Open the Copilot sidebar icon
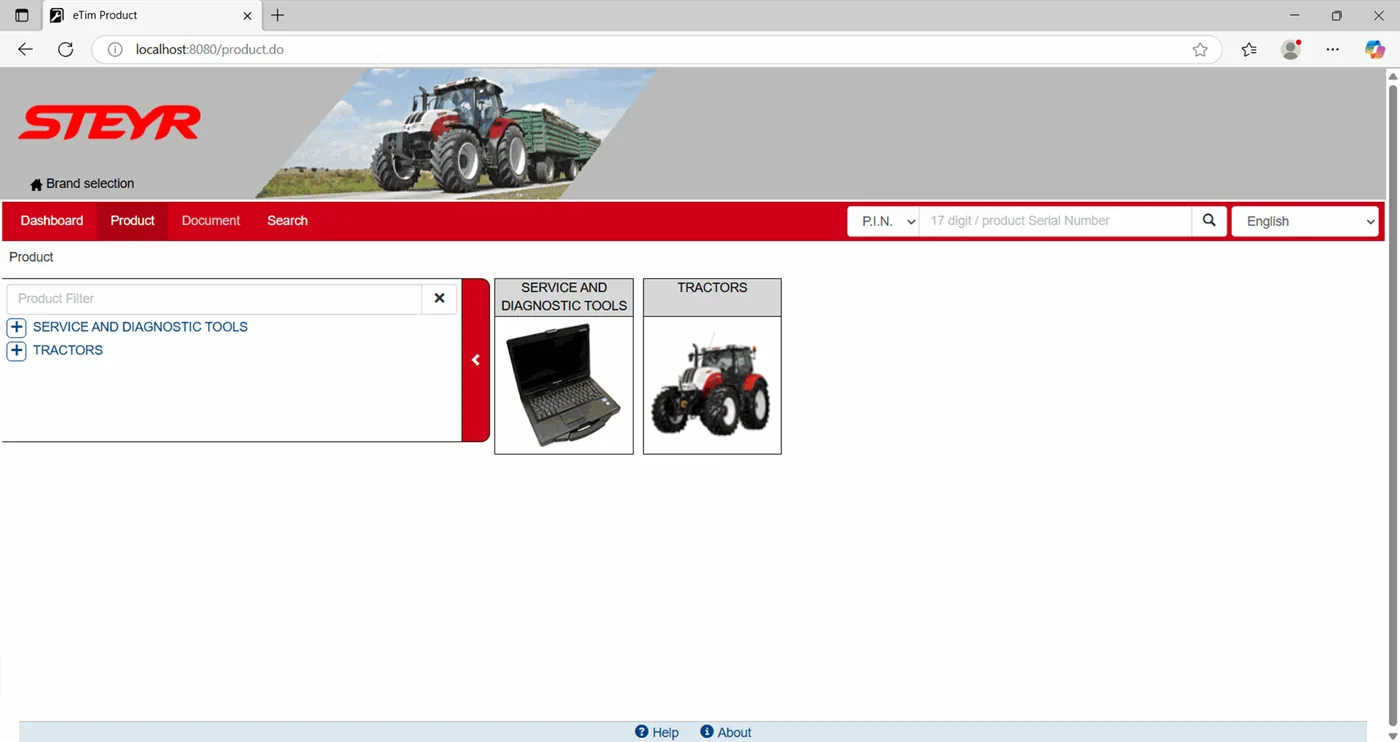Viewport: 1400px width, 742px height. point(1375,50)
